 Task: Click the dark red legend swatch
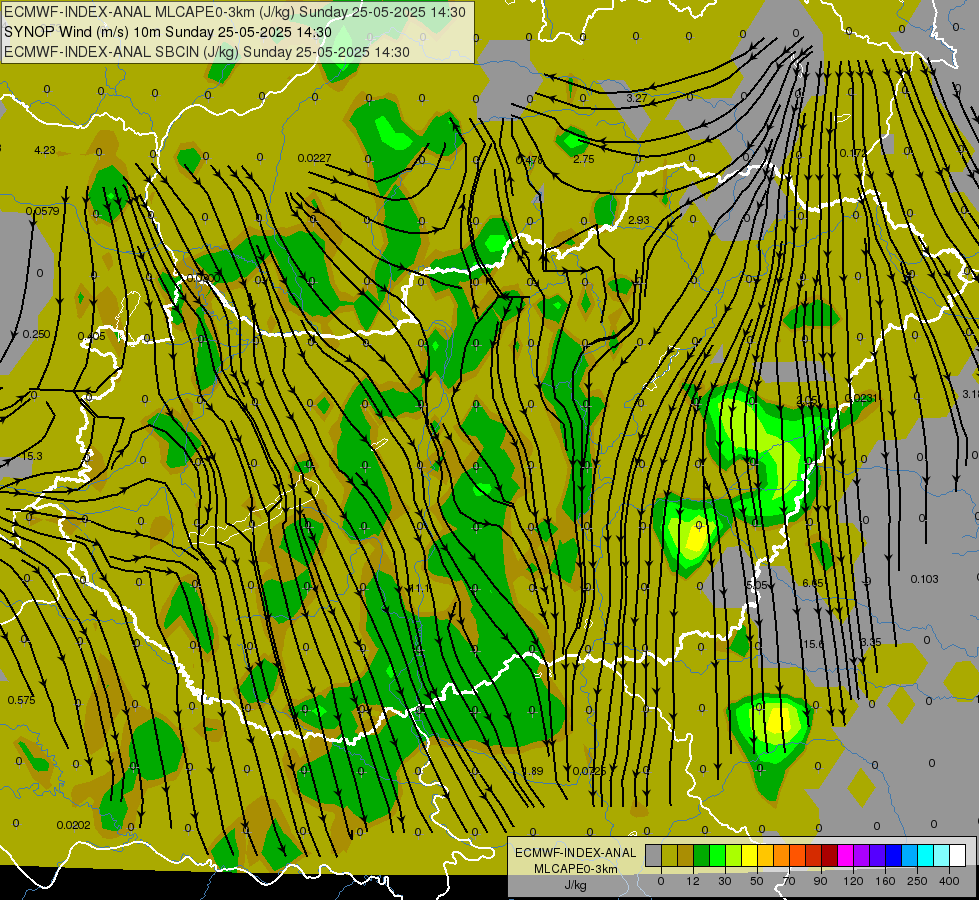point(830,855)
